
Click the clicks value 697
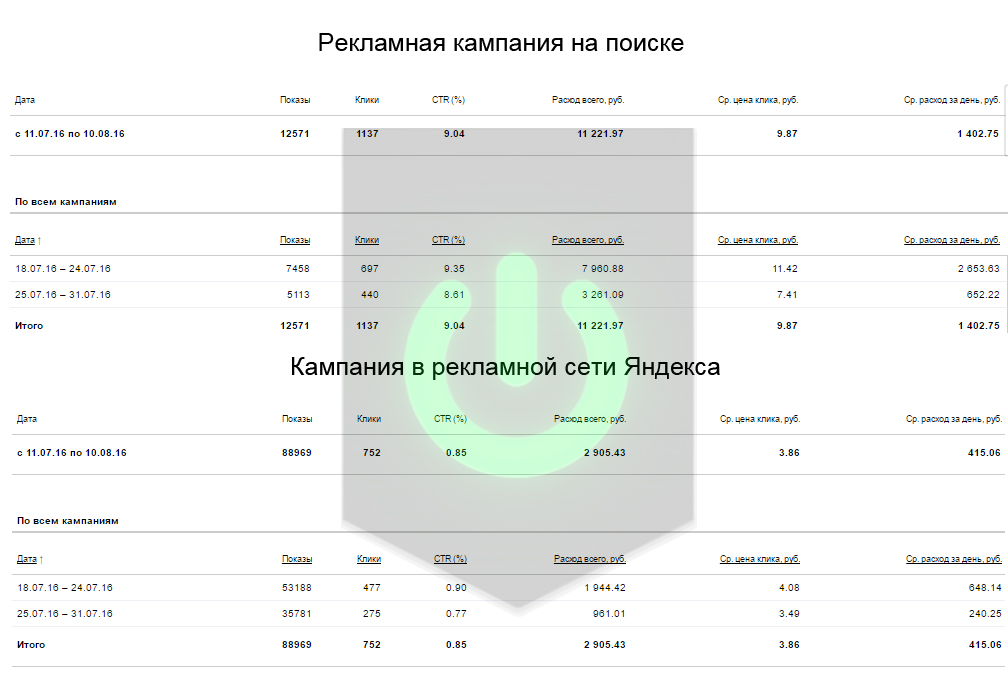[x=370, y=269]
